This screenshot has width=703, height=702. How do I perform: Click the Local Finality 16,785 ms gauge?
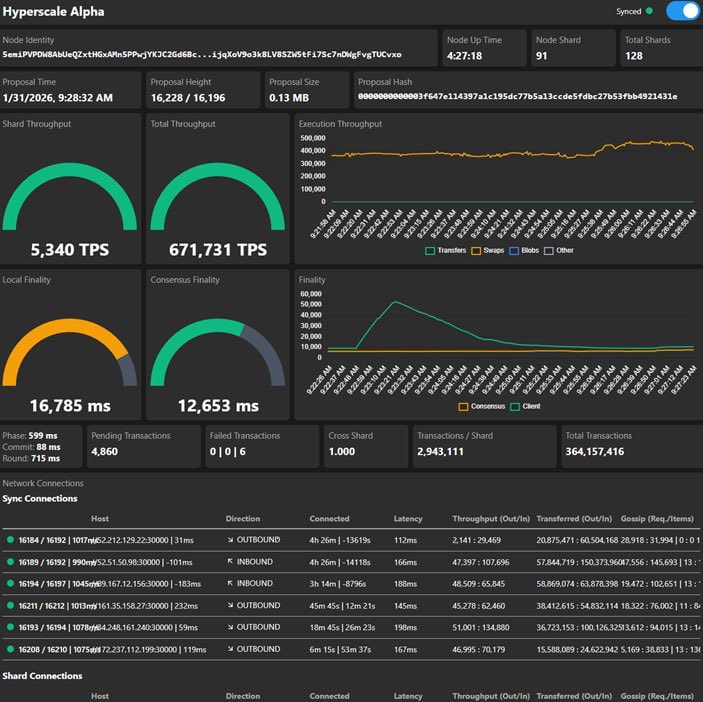tap(70, 353)
